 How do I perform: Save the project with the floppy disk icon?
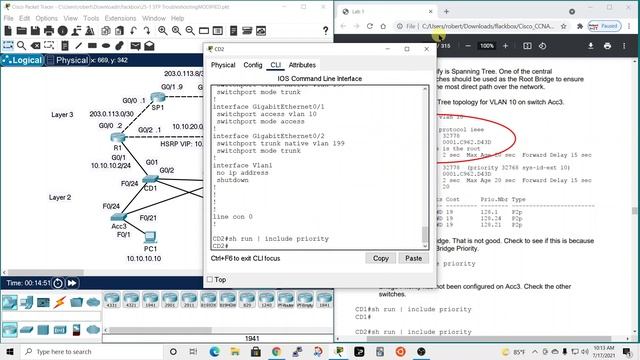[x=35, y=31]
